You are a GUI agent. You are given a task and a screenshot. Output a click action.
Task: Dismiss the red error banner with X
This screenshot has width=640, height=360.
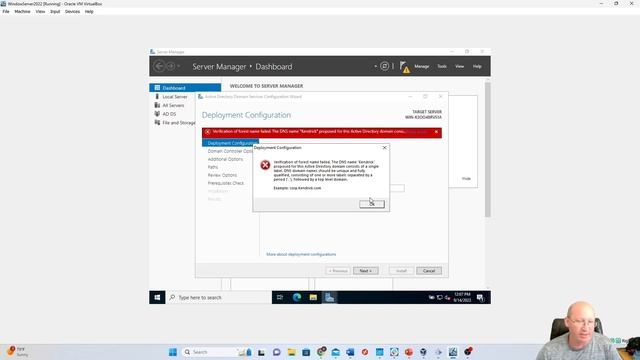436,132
